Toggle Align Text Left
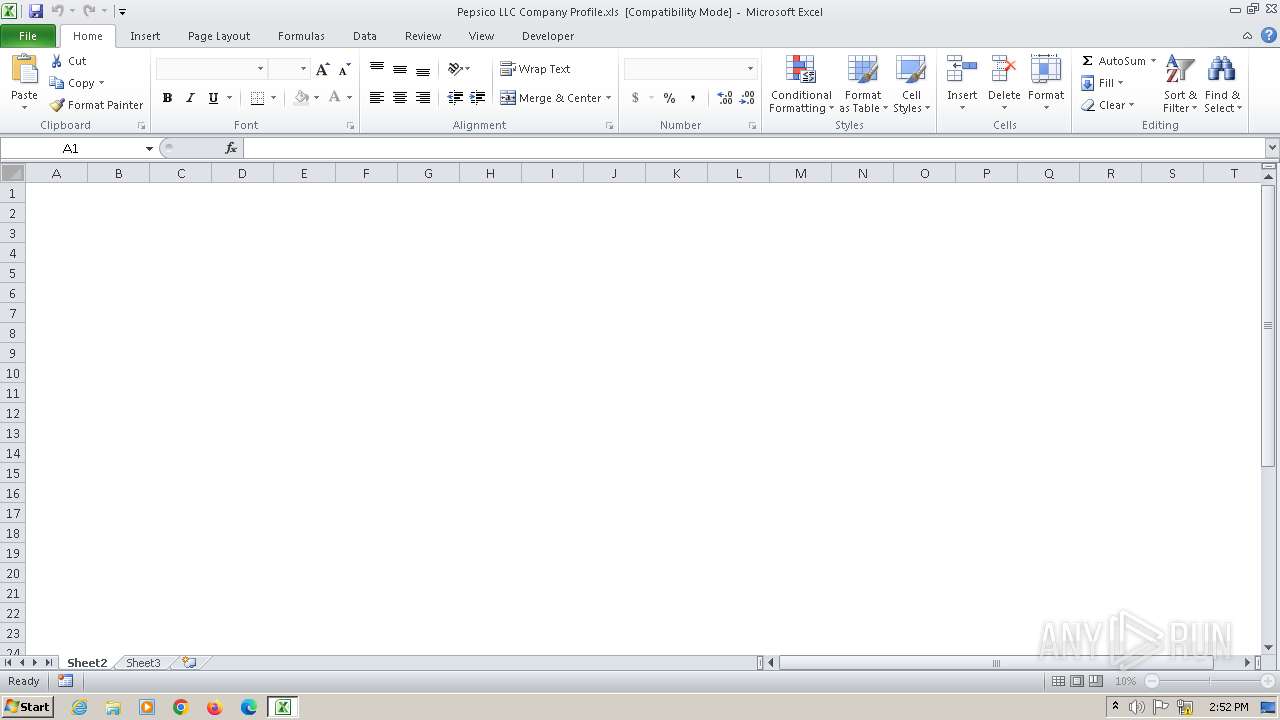 tap(377, 98)
